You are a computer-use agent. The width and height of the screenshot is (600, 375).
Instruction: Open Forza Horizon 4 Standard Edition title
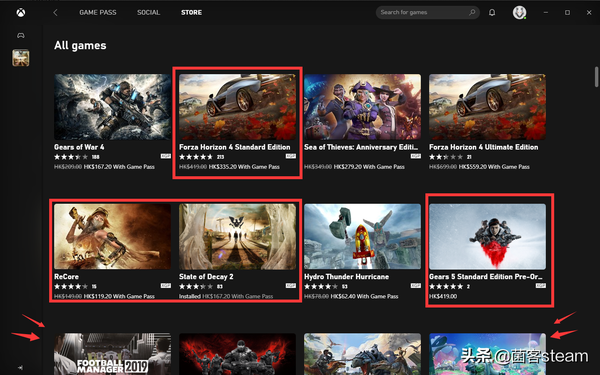point(235,147)
